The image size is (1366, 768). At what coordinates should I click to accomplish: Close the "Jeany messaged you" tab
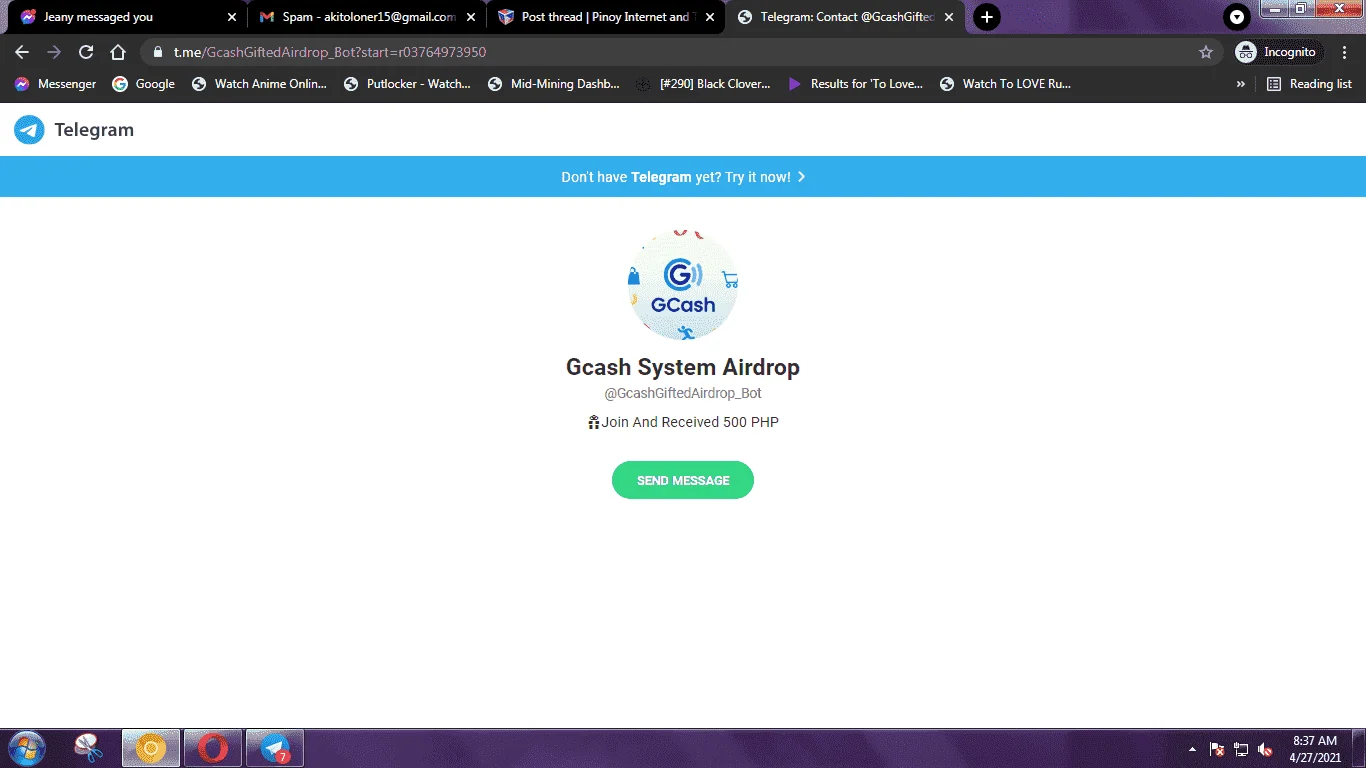pyautogui.click(x=232, y=17)
